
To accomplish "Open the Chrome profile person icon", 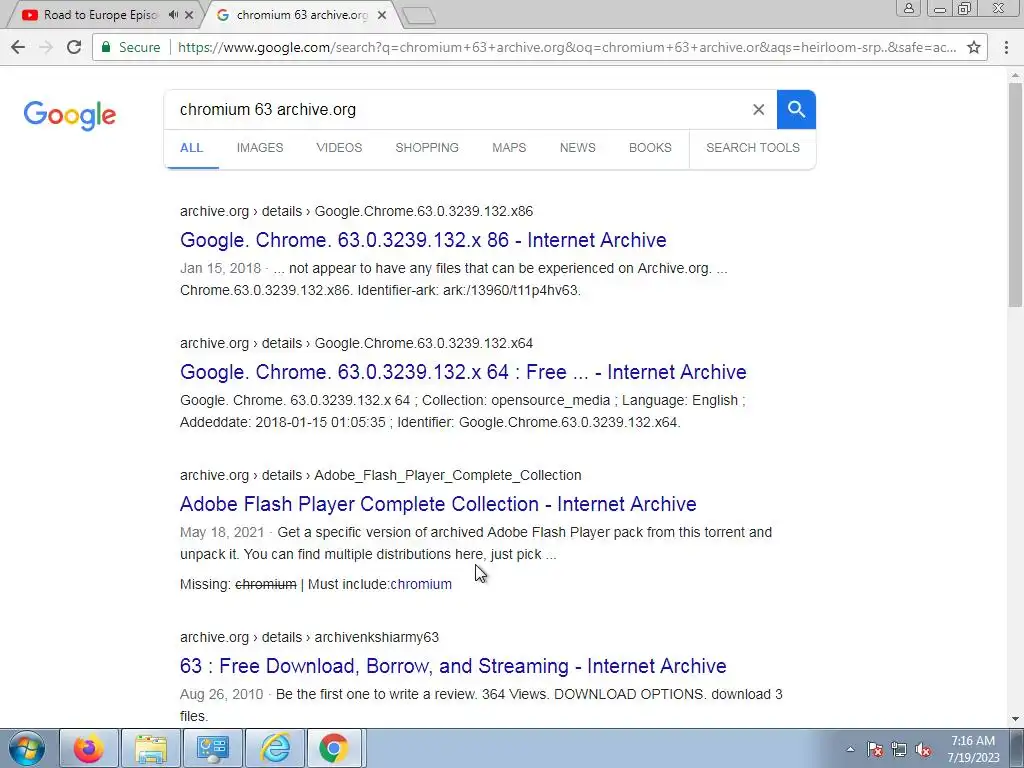I will click(x=908, y=8).
